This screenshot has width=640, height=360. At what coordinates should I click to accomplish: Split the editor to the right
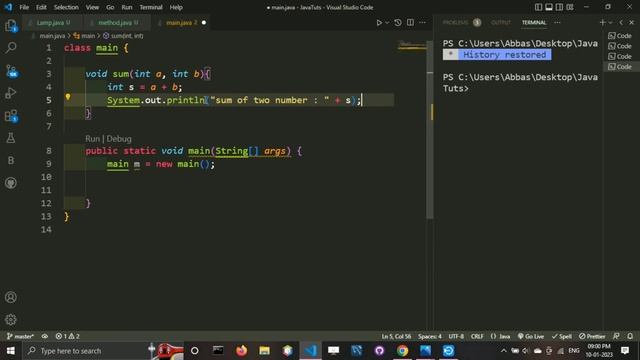(410, 22)
